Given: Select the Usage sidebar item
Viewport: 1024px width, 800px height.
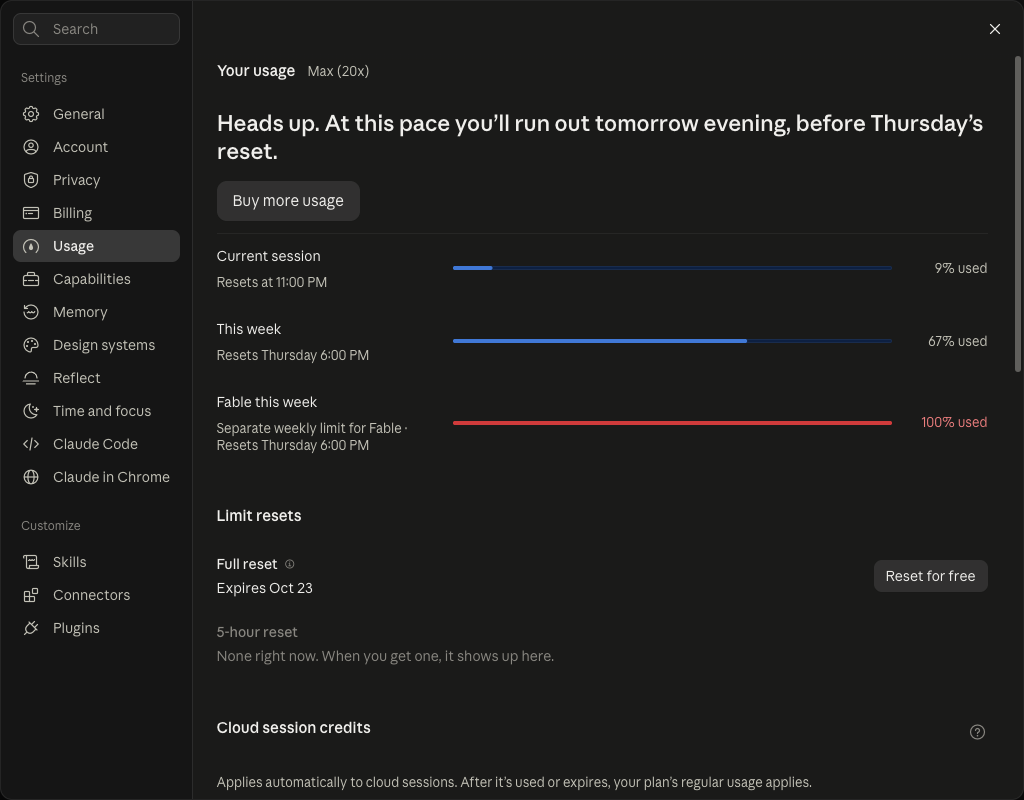Looking at the screenshot, I should pos(96,246).
